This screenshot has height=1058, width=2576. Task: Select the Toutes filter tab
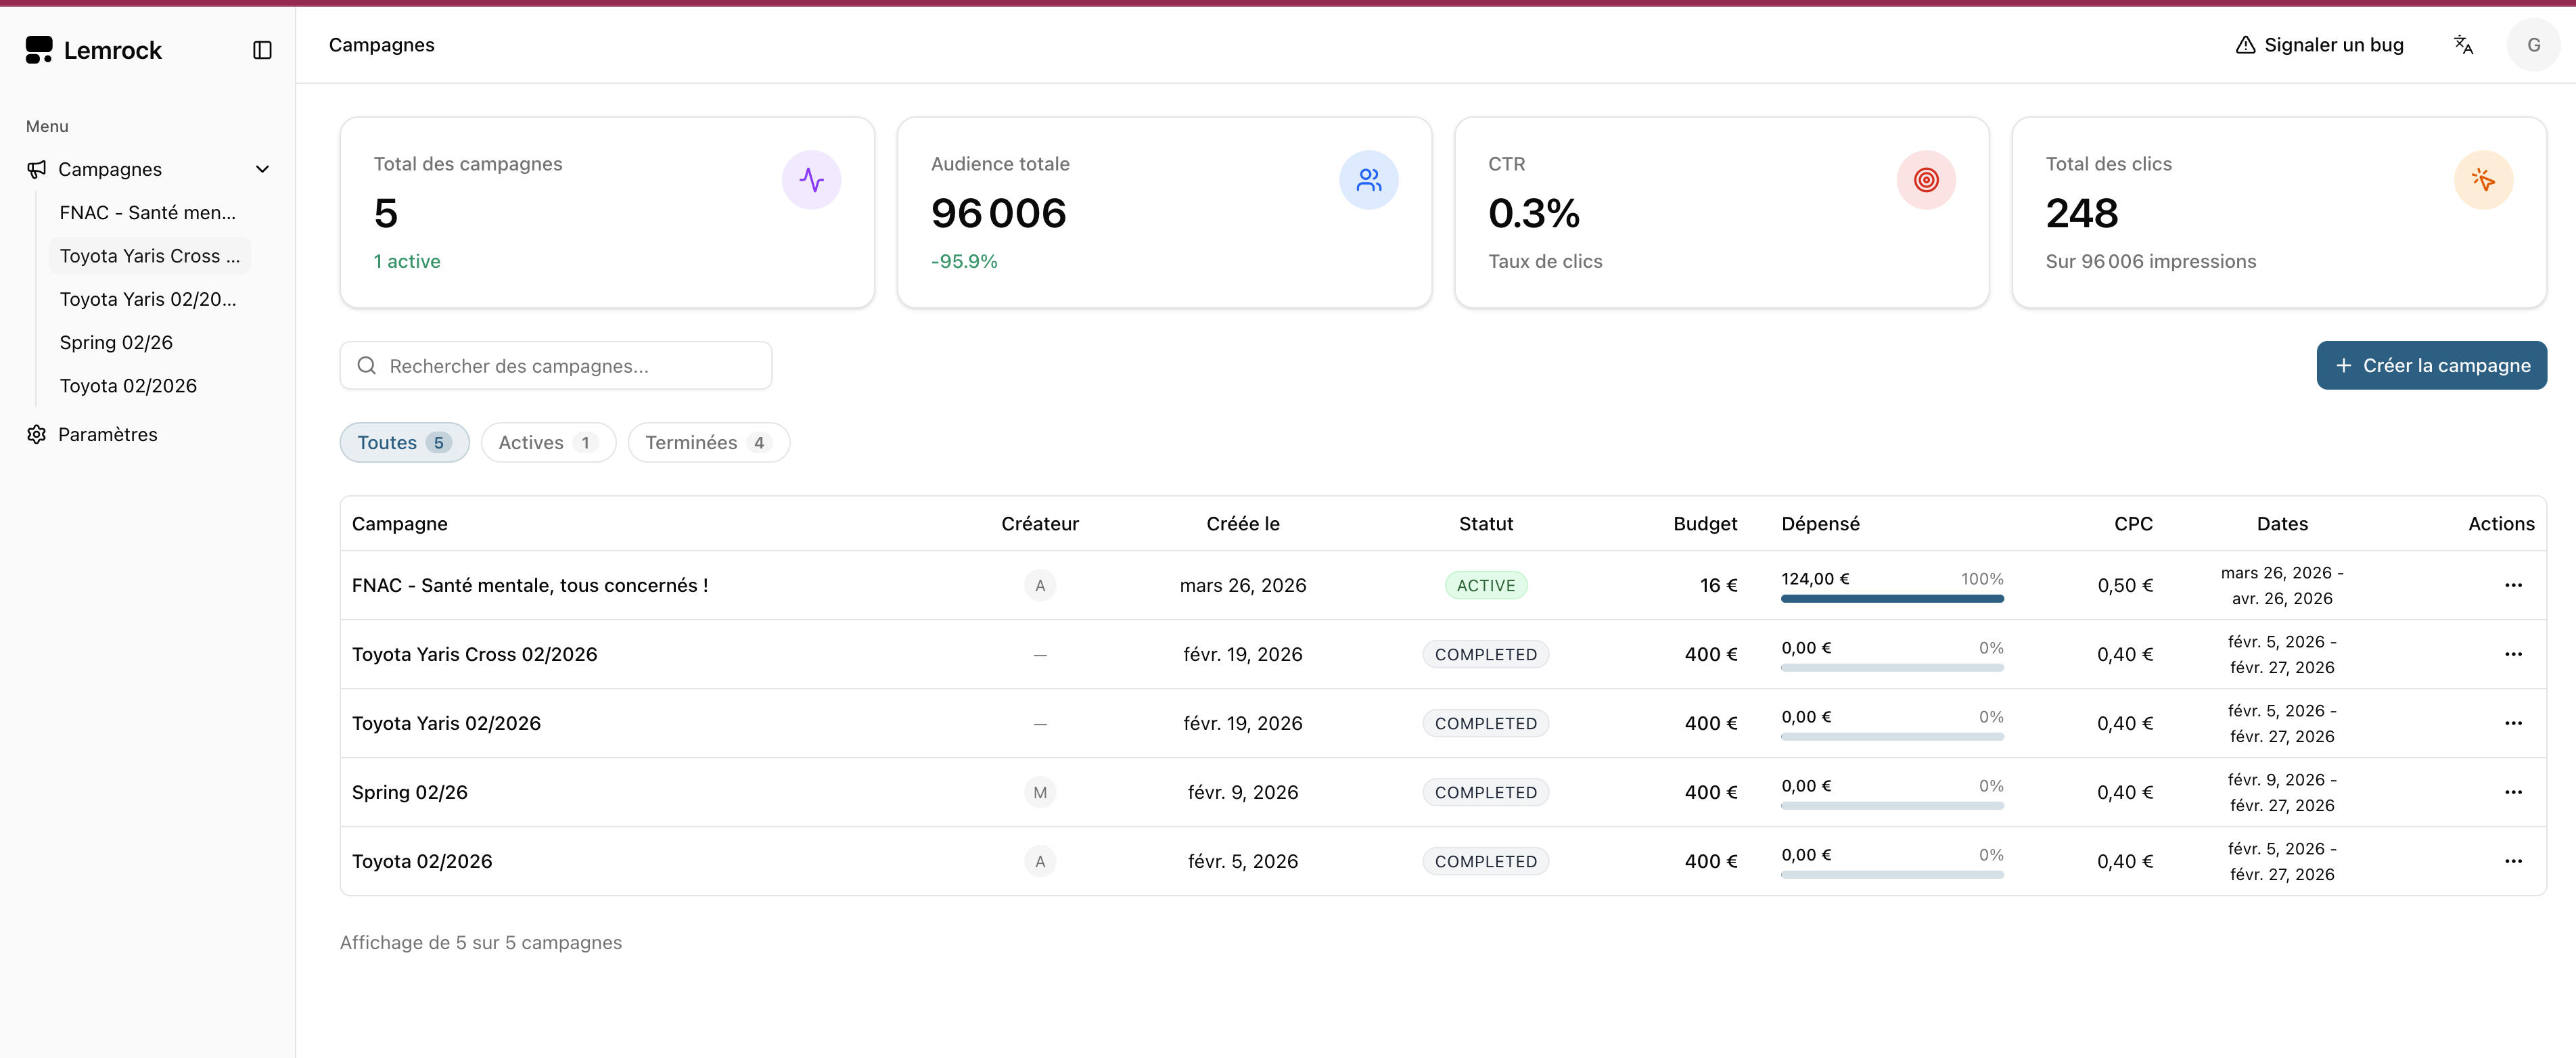(404, 443)
